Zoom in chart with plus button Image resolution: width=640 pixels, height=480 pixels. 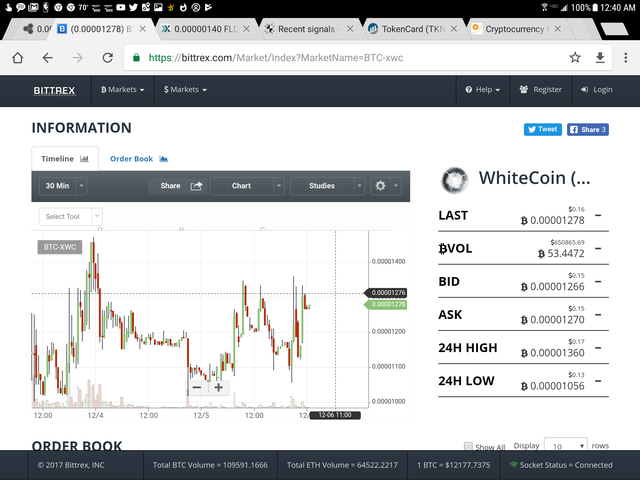coord(219,387)
